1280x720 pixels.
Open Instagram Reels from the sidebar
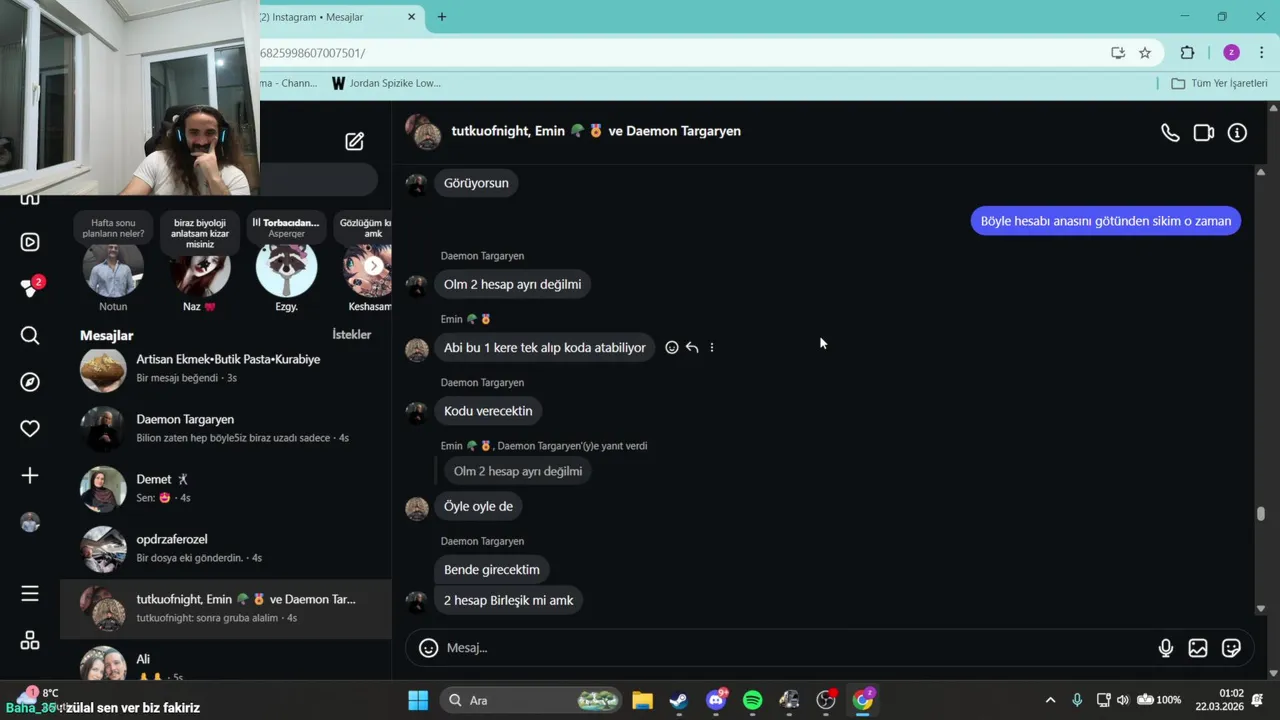pos(30,242)
